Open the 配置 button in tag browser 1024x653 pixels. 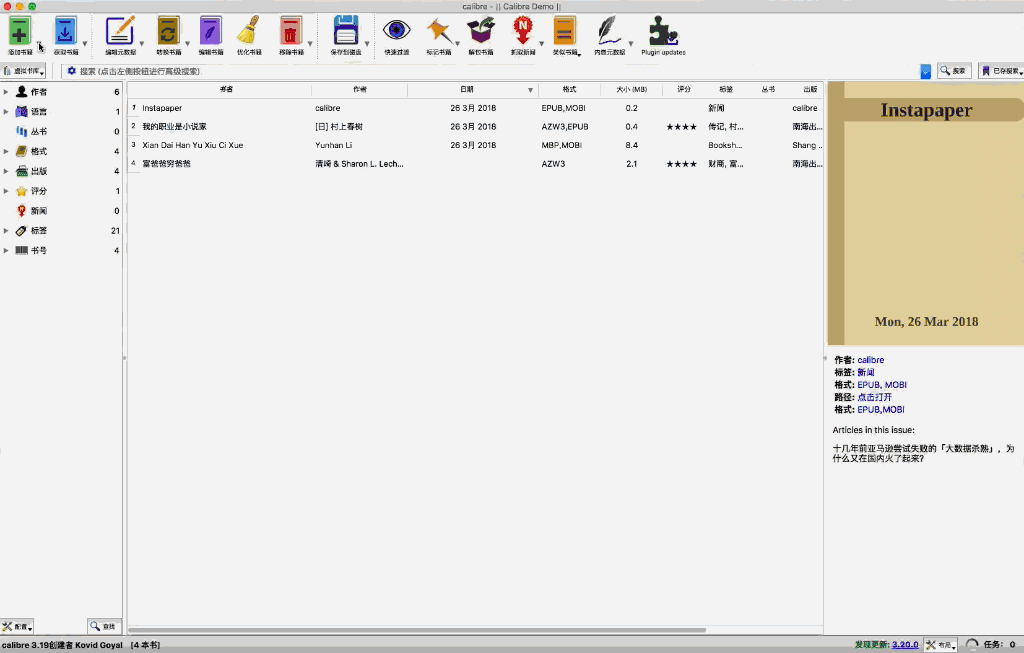(x=17, y=626)
